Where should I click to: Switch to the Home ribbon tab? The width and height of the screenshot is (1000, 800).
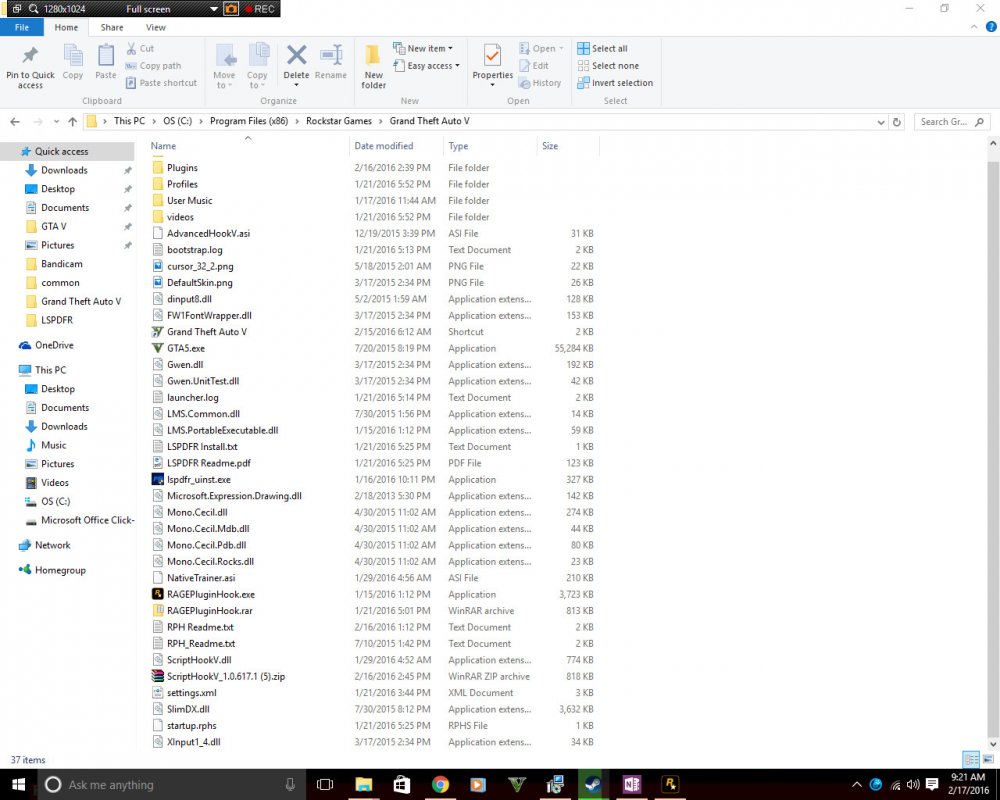pyautogui.click(x=66, y=27)
